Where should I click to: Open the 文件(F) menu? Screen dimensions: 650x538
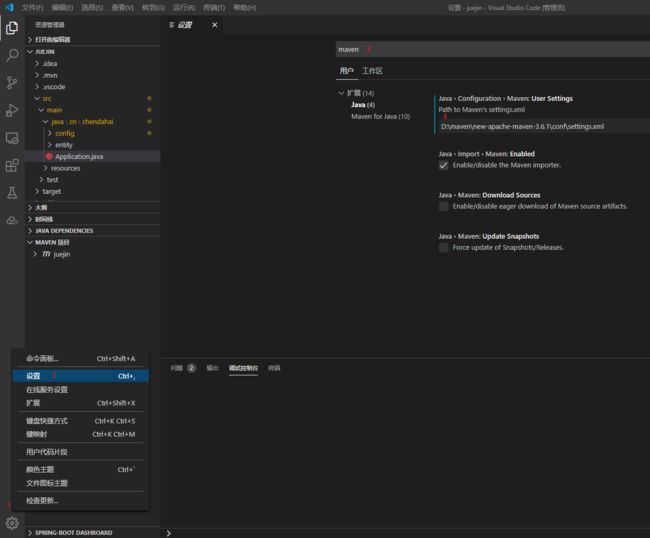(x=33, y=7)
